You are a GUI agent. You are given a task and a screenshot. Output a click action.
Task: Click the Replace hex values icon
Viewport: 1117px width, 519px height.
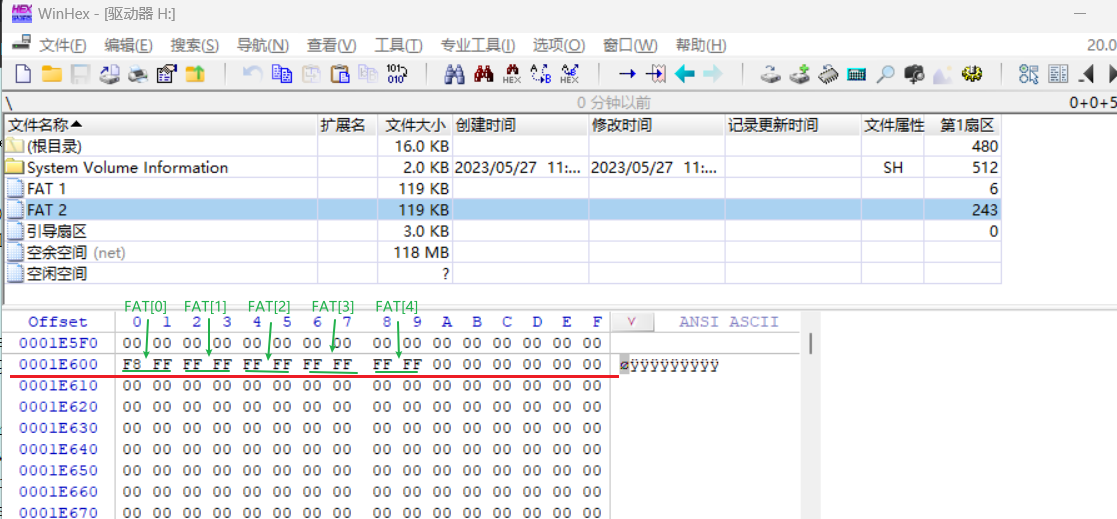coord(570,74)
